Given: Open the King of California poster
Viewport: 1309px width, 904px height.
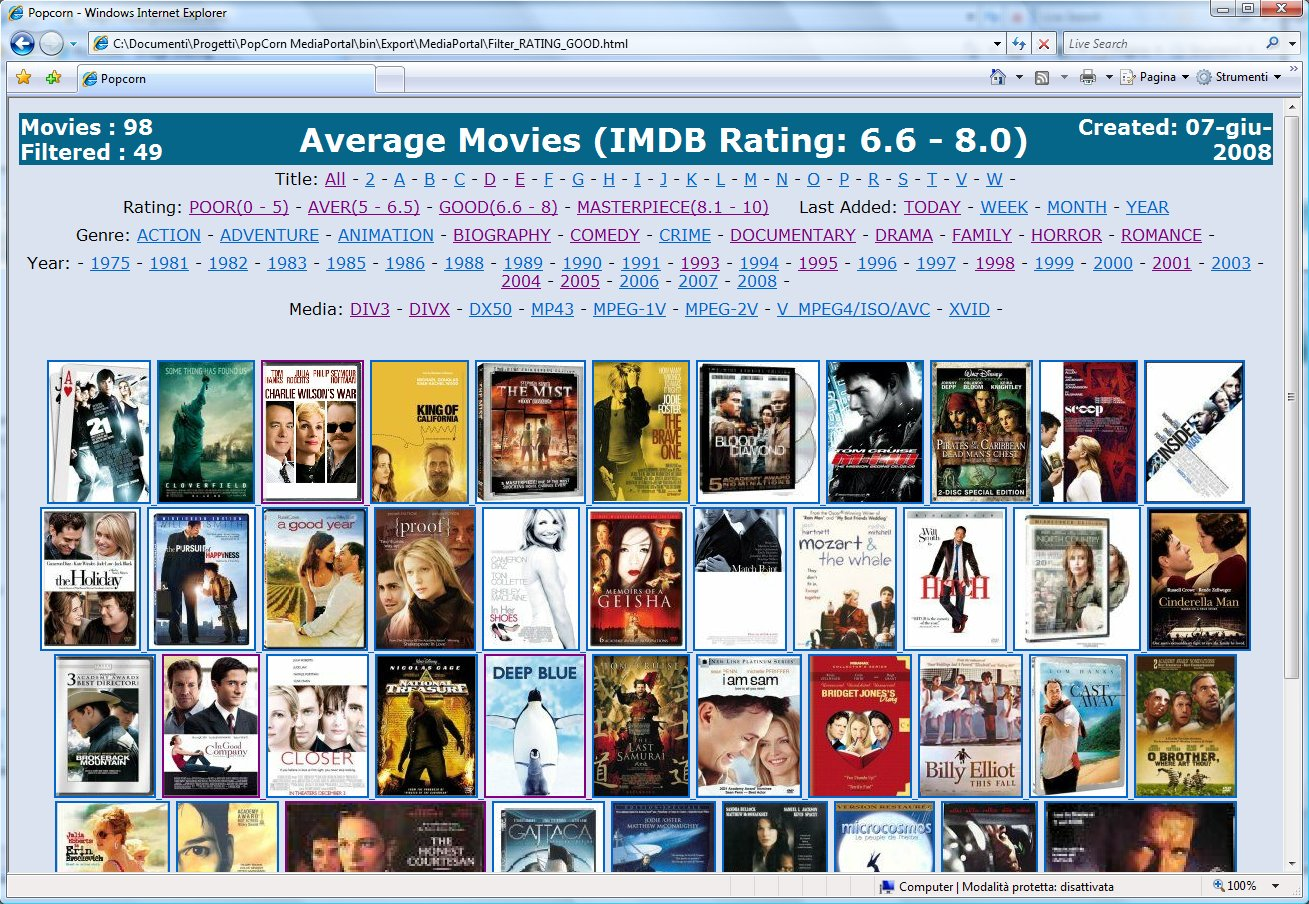Looking at the screenshot, I should coord(419,432).
